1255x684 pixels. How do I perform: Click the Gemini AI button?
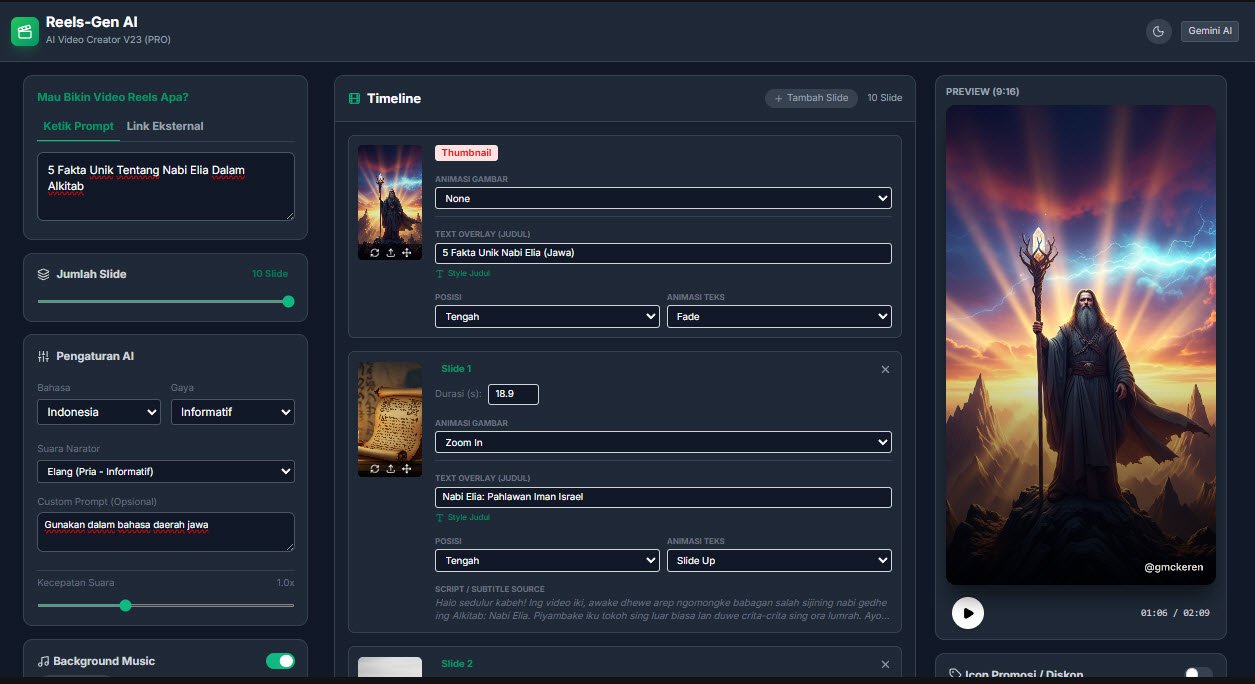tap(1210, 31)
